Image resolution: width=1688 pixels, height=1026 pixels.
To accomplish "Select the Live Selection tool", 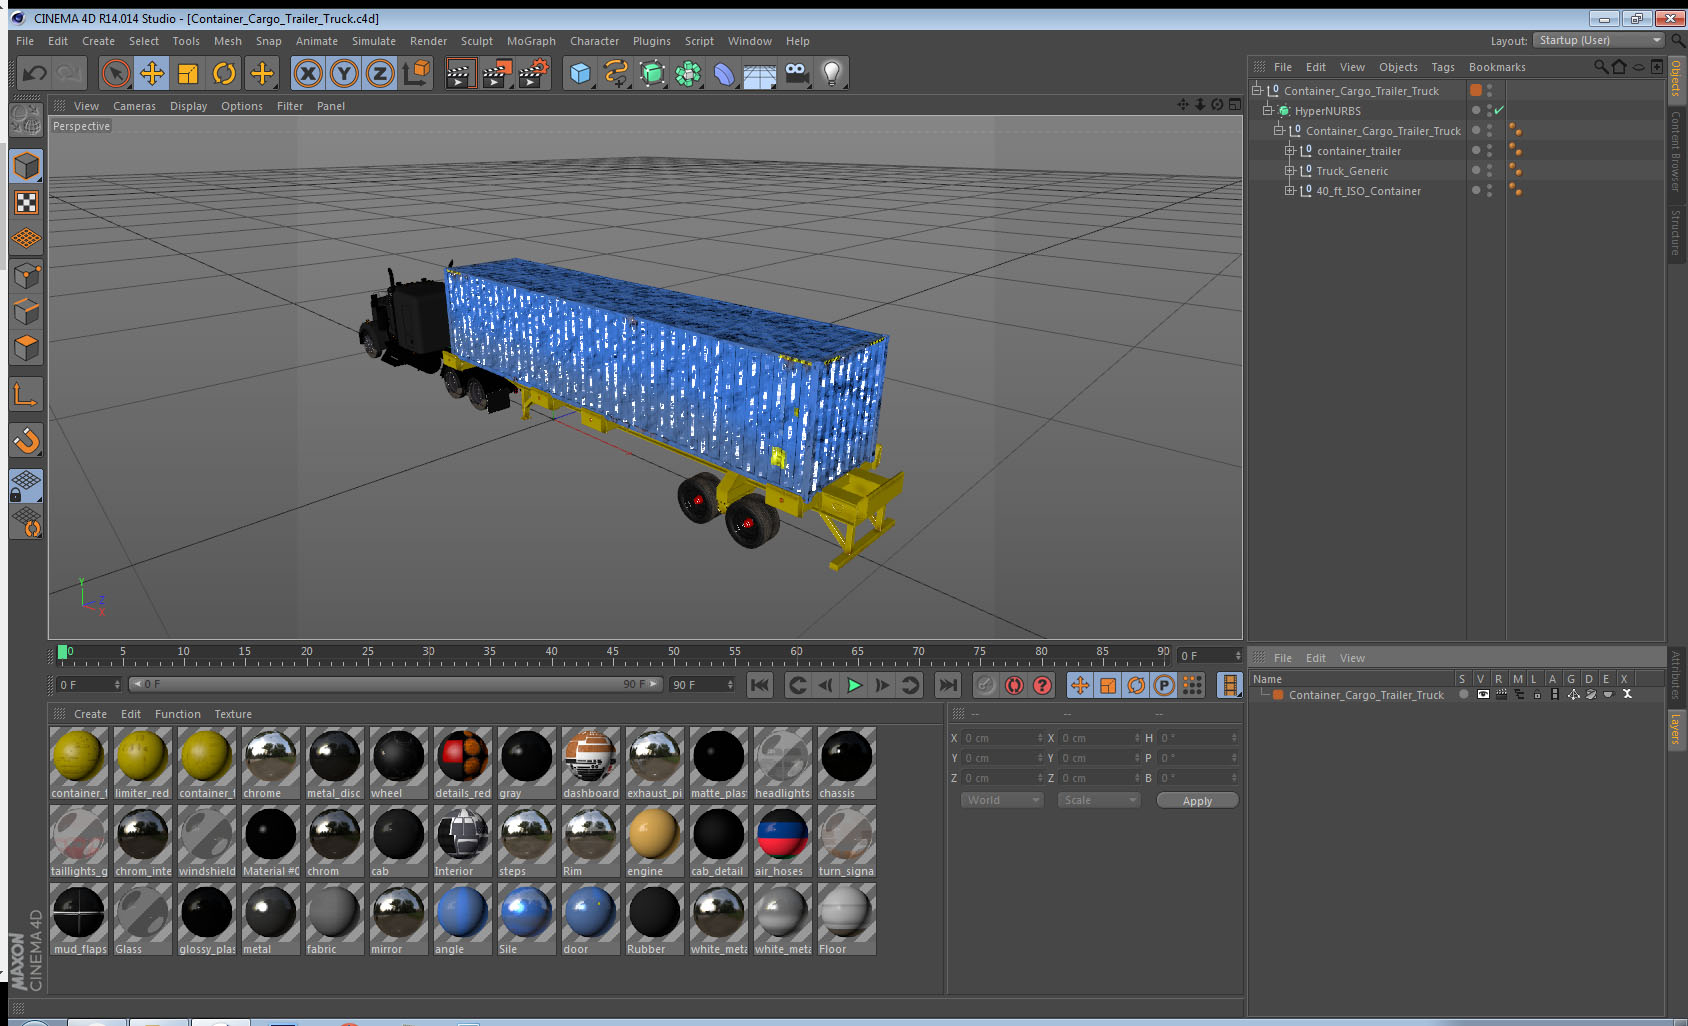I will [x=116, y=73].
